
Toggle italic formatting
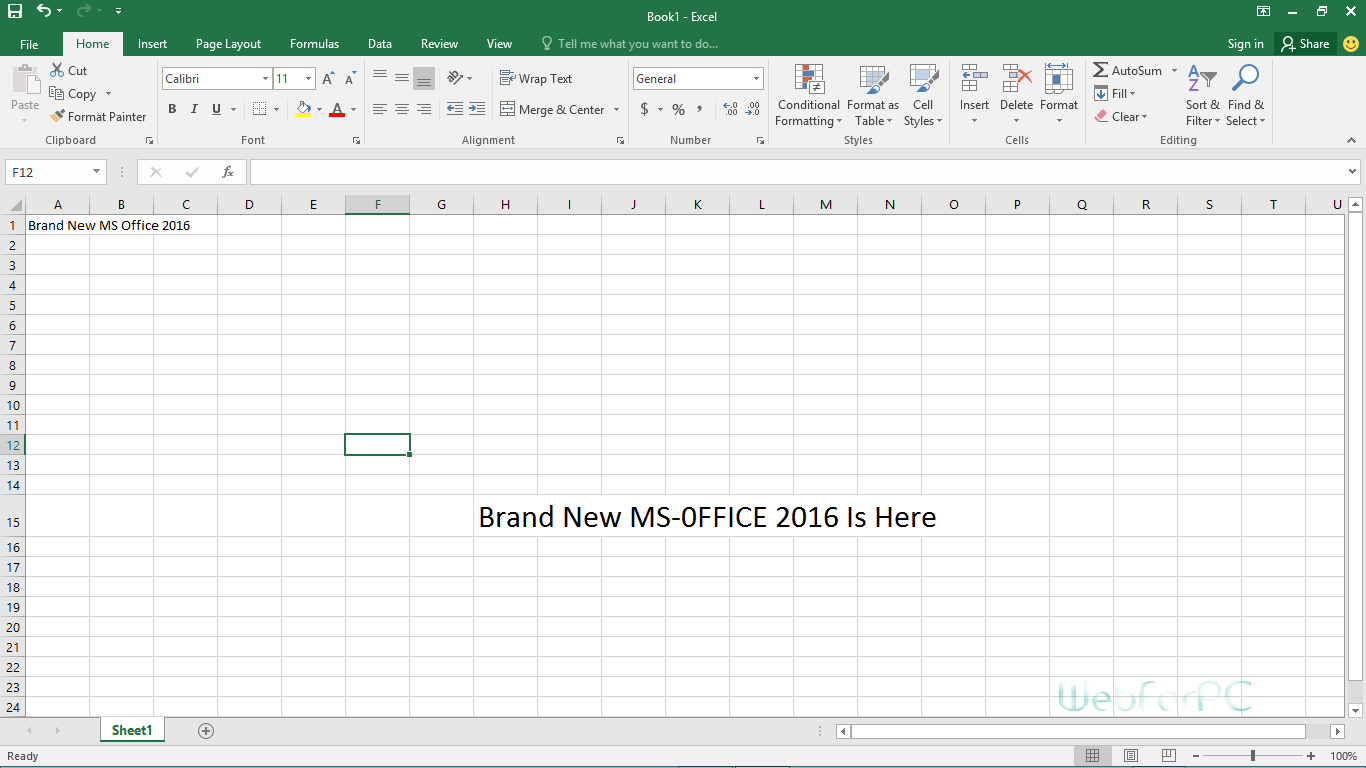click(x=194, y=109)
